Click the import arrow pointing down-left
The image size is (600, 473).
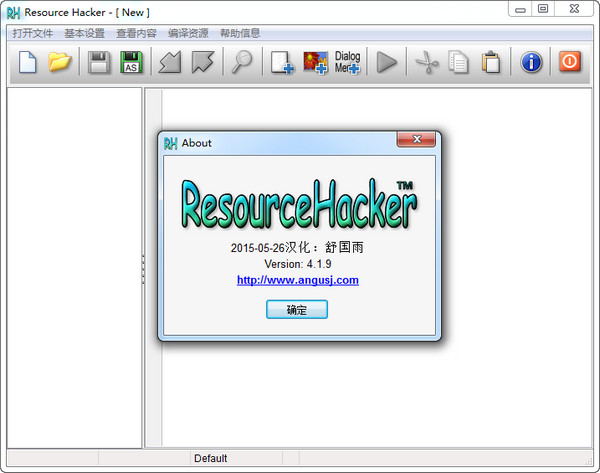point(170,62)
